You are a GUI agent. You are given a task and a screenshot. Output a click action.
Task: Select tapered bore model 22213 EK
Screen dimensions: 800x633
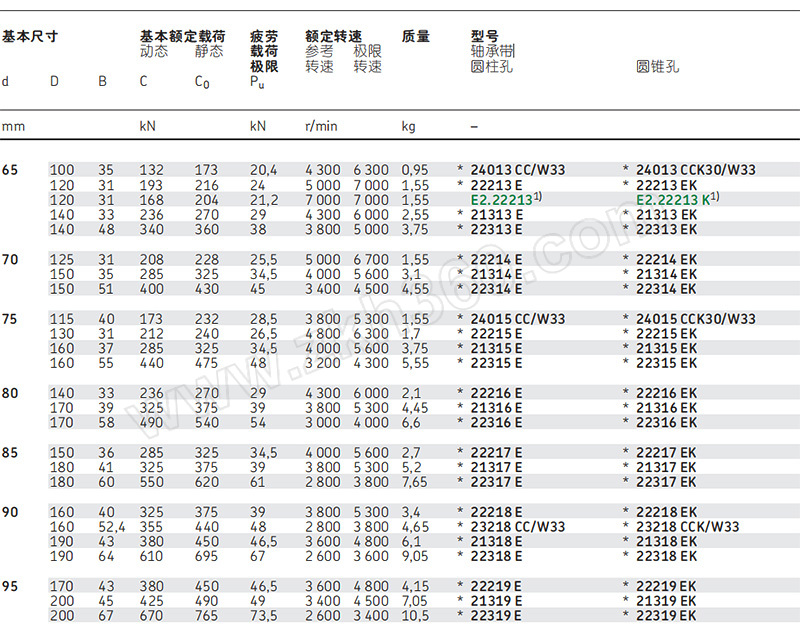[666, 185]
